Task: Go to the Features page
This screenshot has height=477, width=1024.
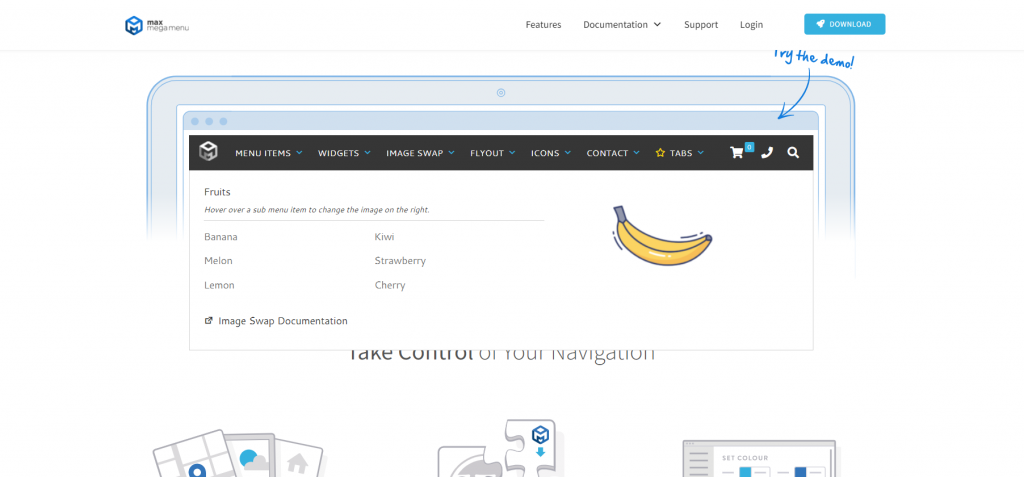Action: click(x=543, y=25)
